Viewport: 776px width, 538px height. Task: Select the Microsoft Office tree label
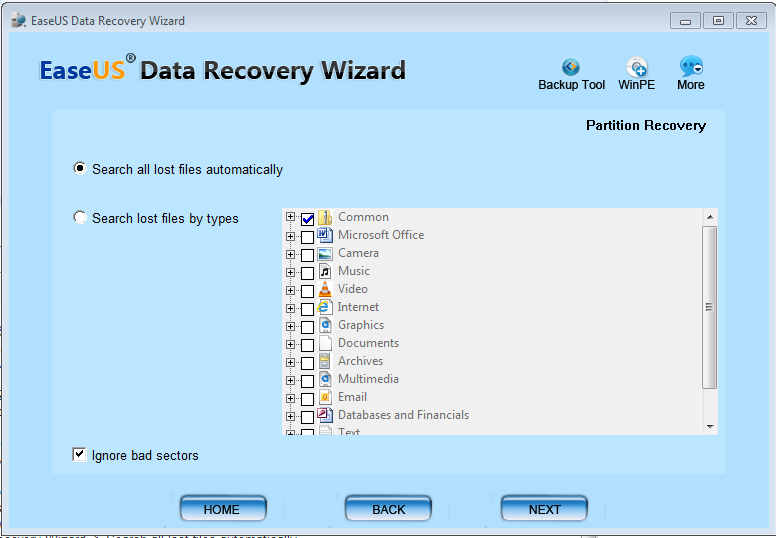coord(381,235)
